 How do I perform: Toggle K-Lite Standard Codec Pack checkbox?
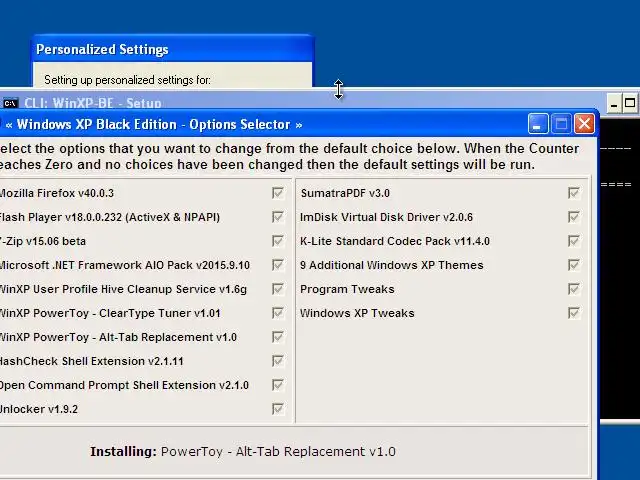click(573, 241)
